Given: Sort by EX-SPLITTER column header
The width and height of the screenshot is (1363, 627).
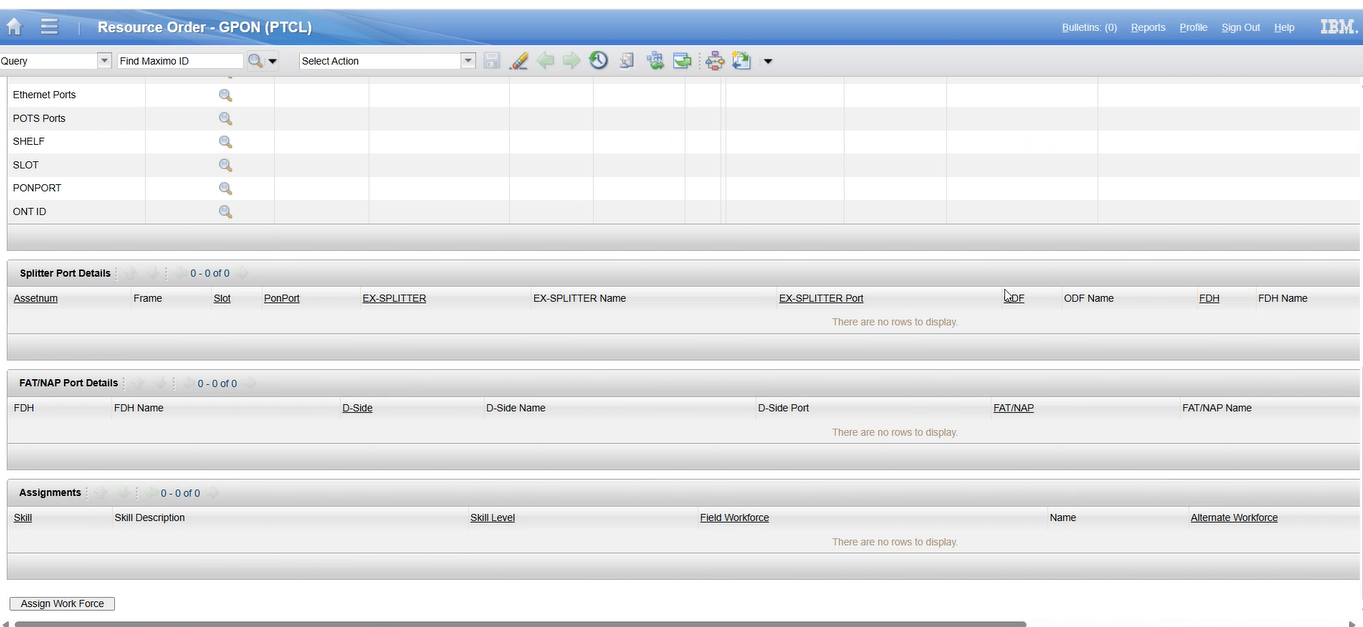Looking at the screenshot, I should [394, 298].
